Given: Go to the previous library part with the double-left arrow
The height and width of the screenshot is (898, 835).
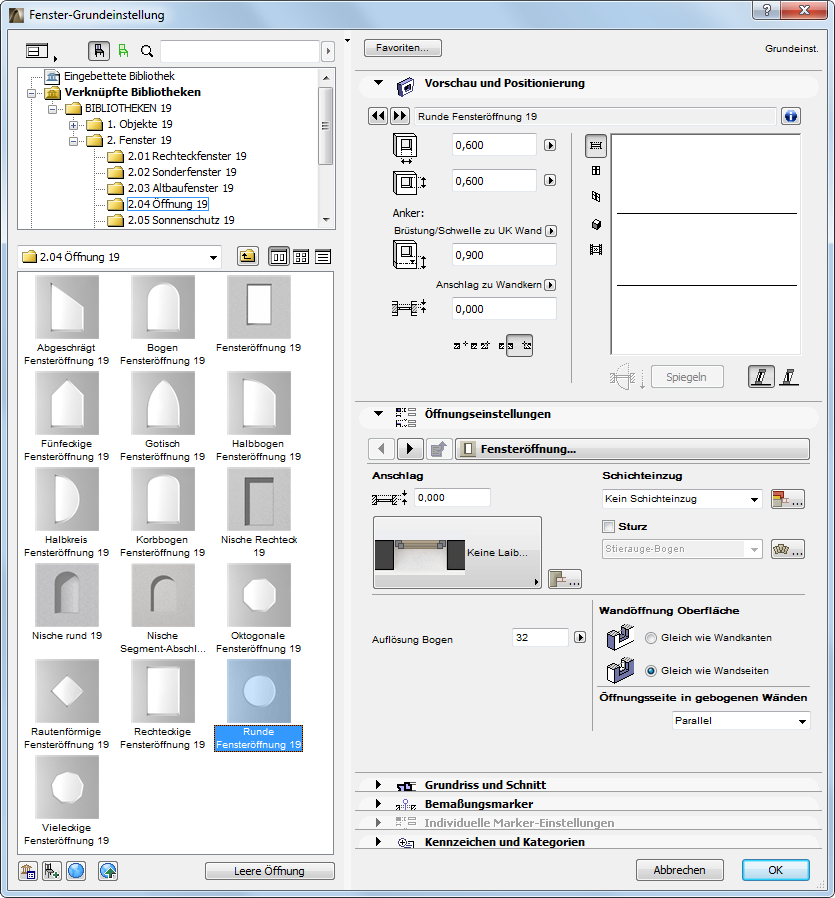Looking at the screenshot, I should pos(377,116).
